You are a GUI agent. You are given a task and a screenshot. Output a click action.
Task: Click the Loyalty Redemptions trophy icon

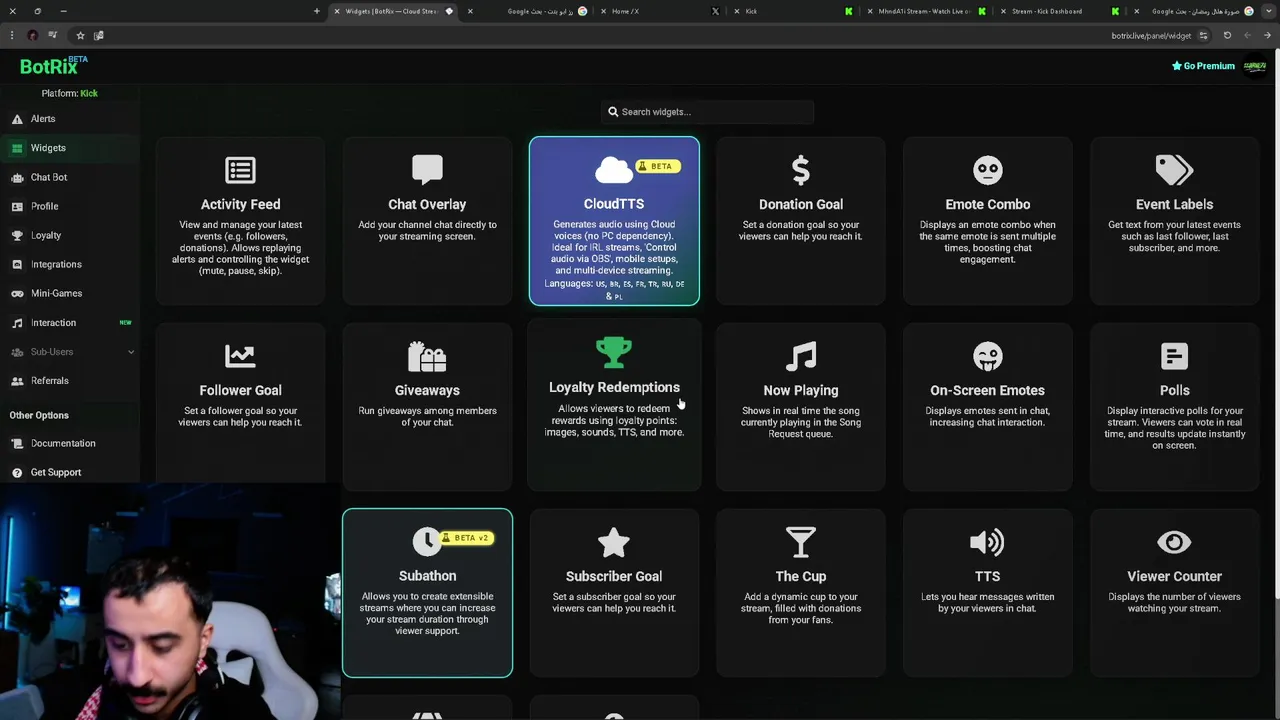[614, 352]
